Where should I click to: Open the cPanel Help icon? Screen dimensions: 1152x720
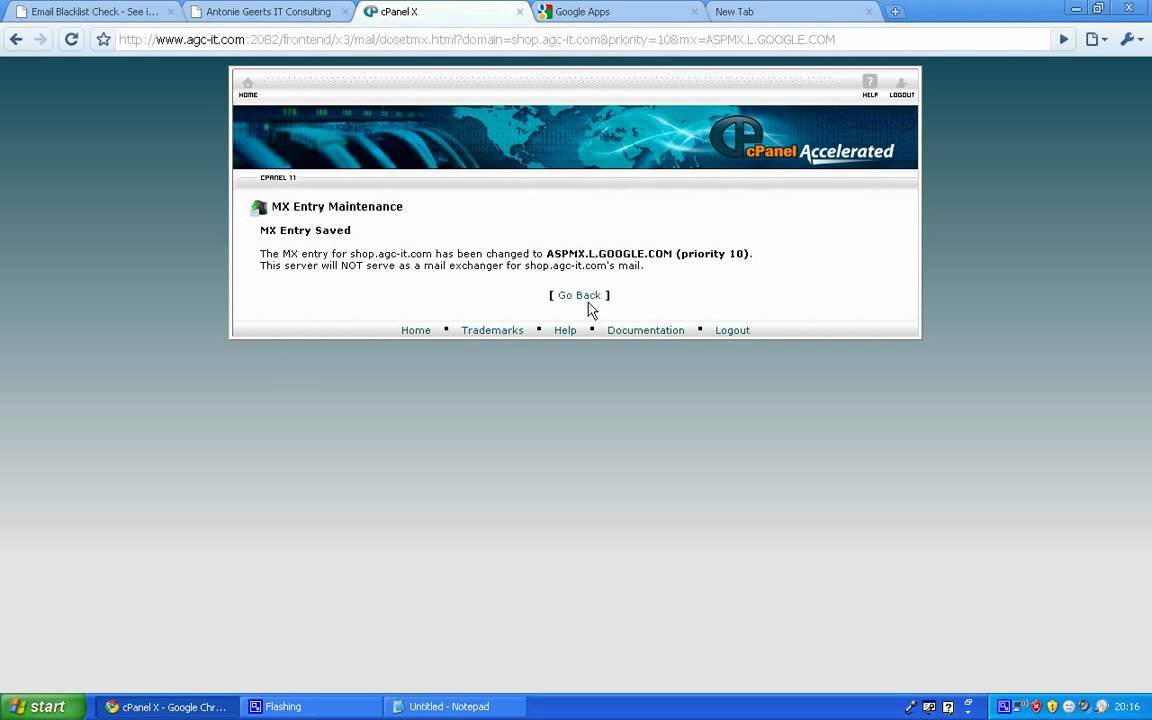click(x=870, y=86)
